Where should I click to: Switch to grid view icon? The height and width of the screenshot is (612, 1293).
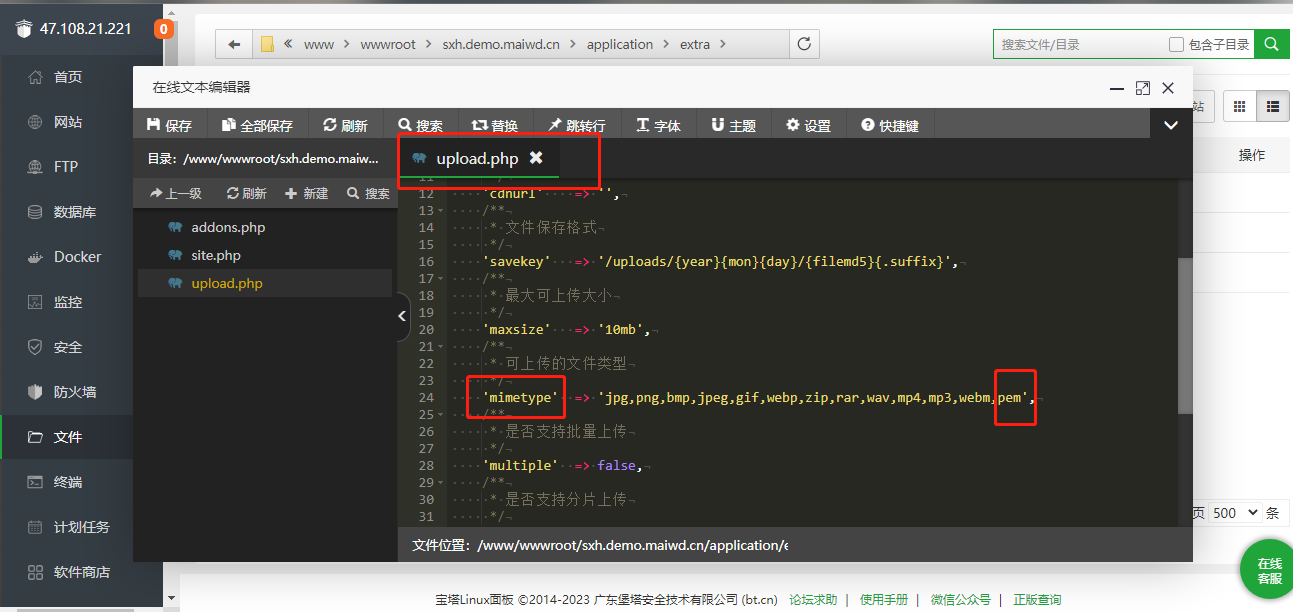[x=1240, y=107]
